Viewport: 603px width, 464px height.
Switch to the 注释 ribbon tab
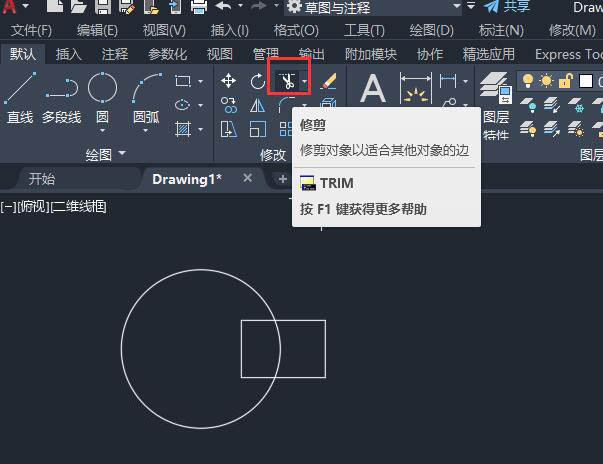click(115, 55)
